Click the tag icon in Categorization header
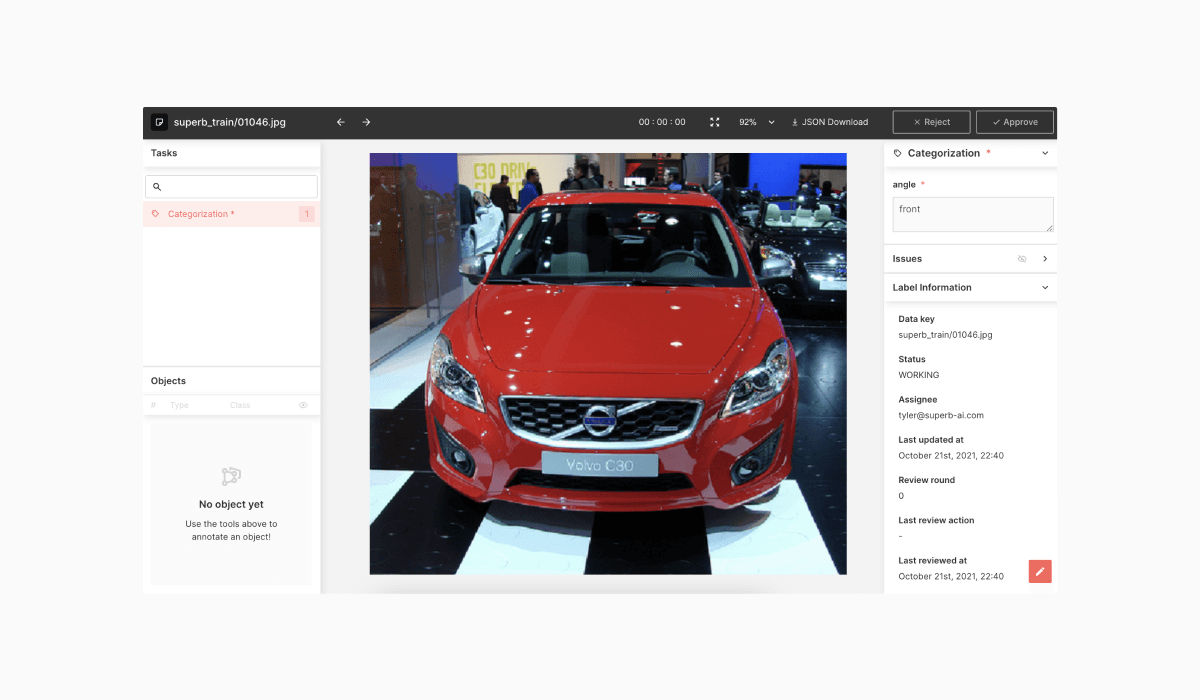This screenshot has height=700, width=1200. tap(898, 153)
